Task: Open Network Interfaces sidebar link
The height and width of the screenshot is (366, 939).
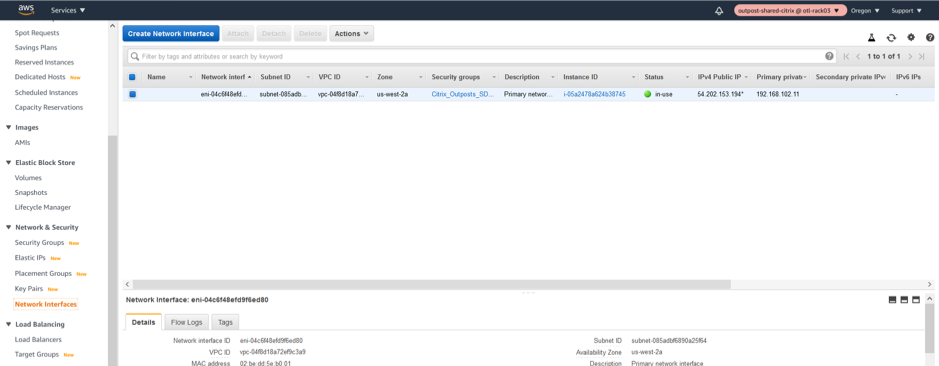Action: coord(46,304)
